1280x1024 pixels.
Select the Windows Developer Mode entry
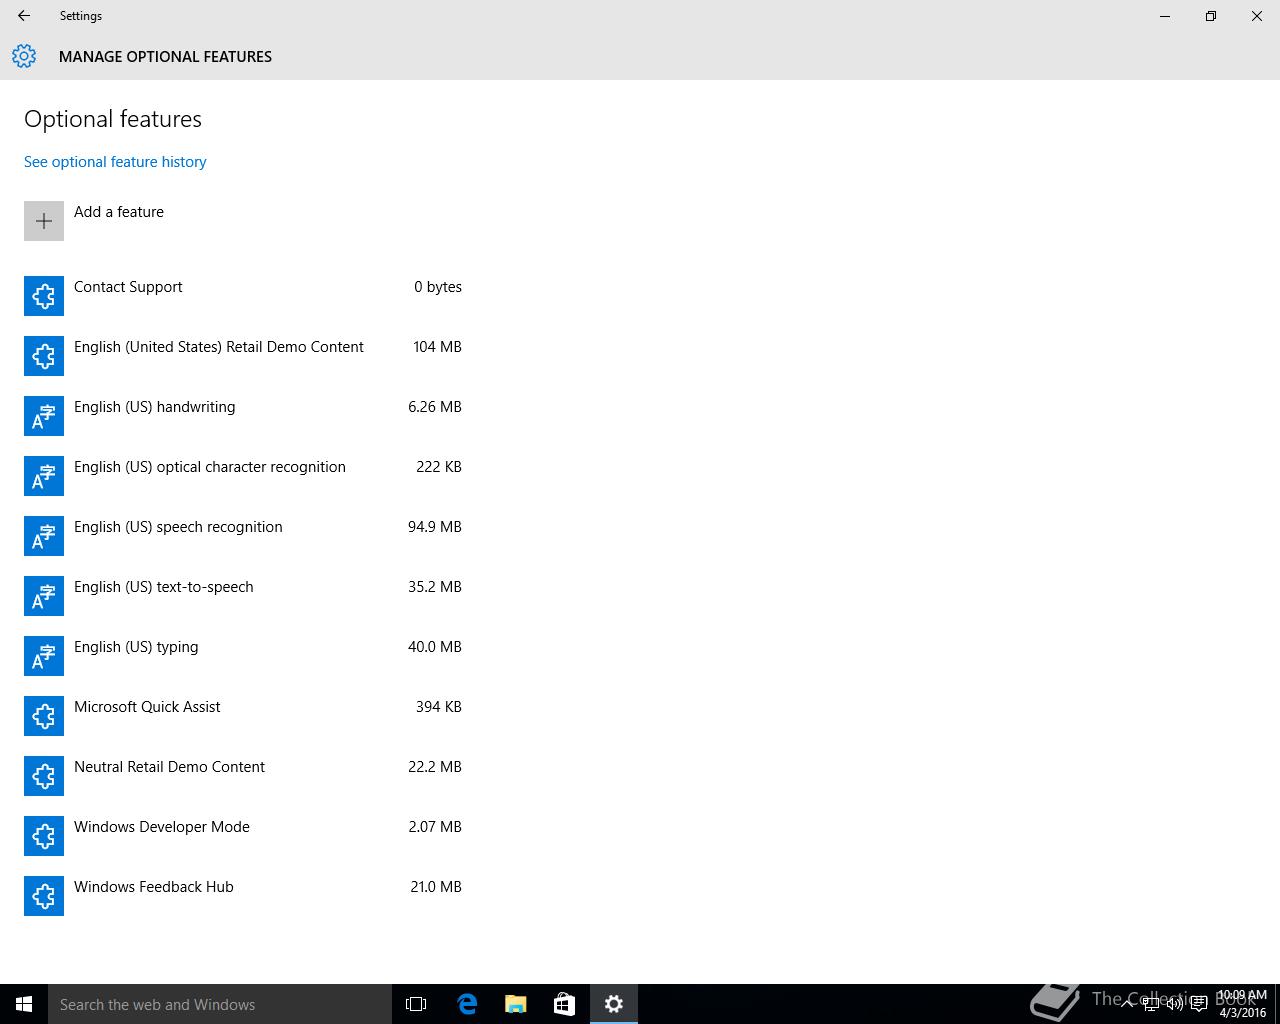click(x=162, y=827)
